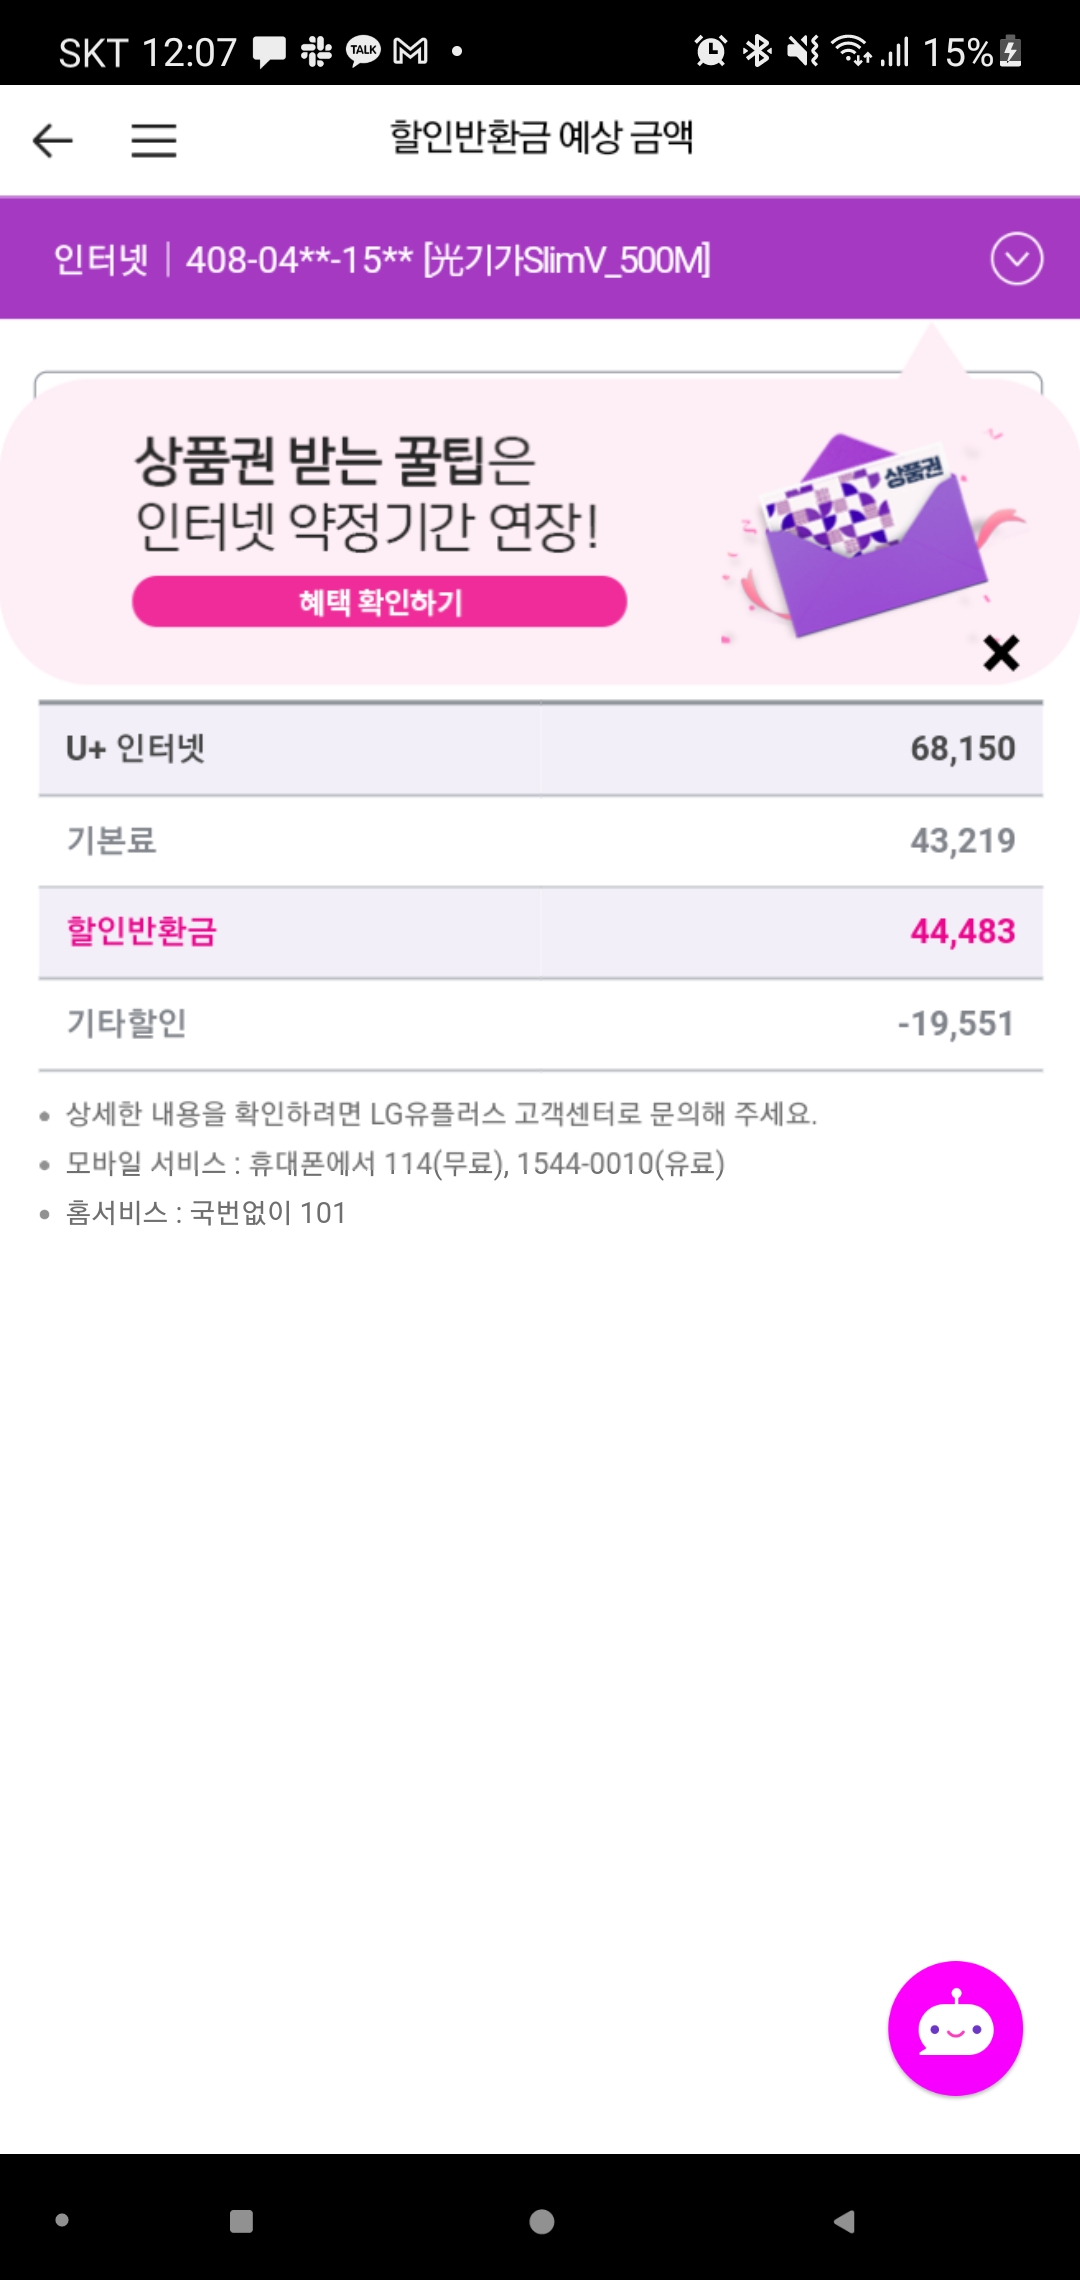Image resolution: width=1080 pixels, height=2280 pixels.
Task: Tap the 할인반환금 예상 금액 page title
Action: click(541, 138)
